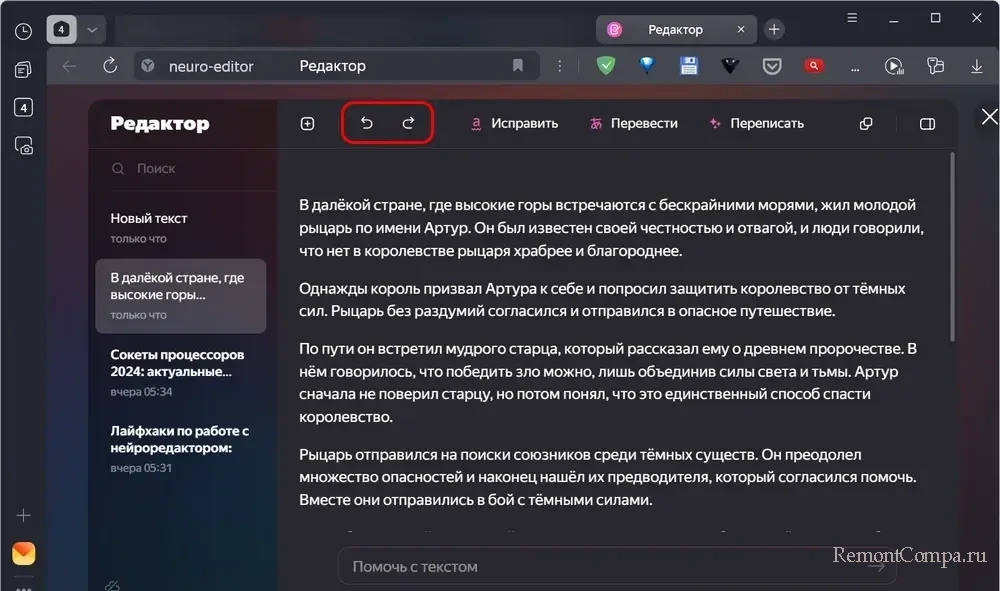Click the green shield protection icon
The width and height of the screenshot is (1000, 591).
point(605,66)
